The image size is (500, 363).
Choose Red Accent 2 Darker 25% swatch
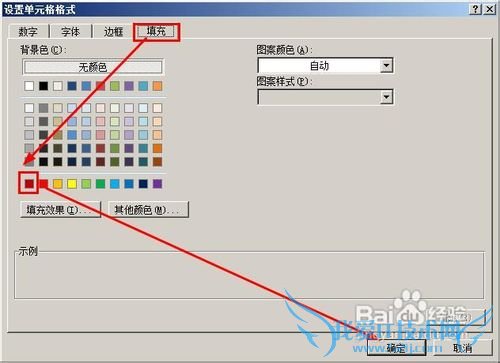100,148
